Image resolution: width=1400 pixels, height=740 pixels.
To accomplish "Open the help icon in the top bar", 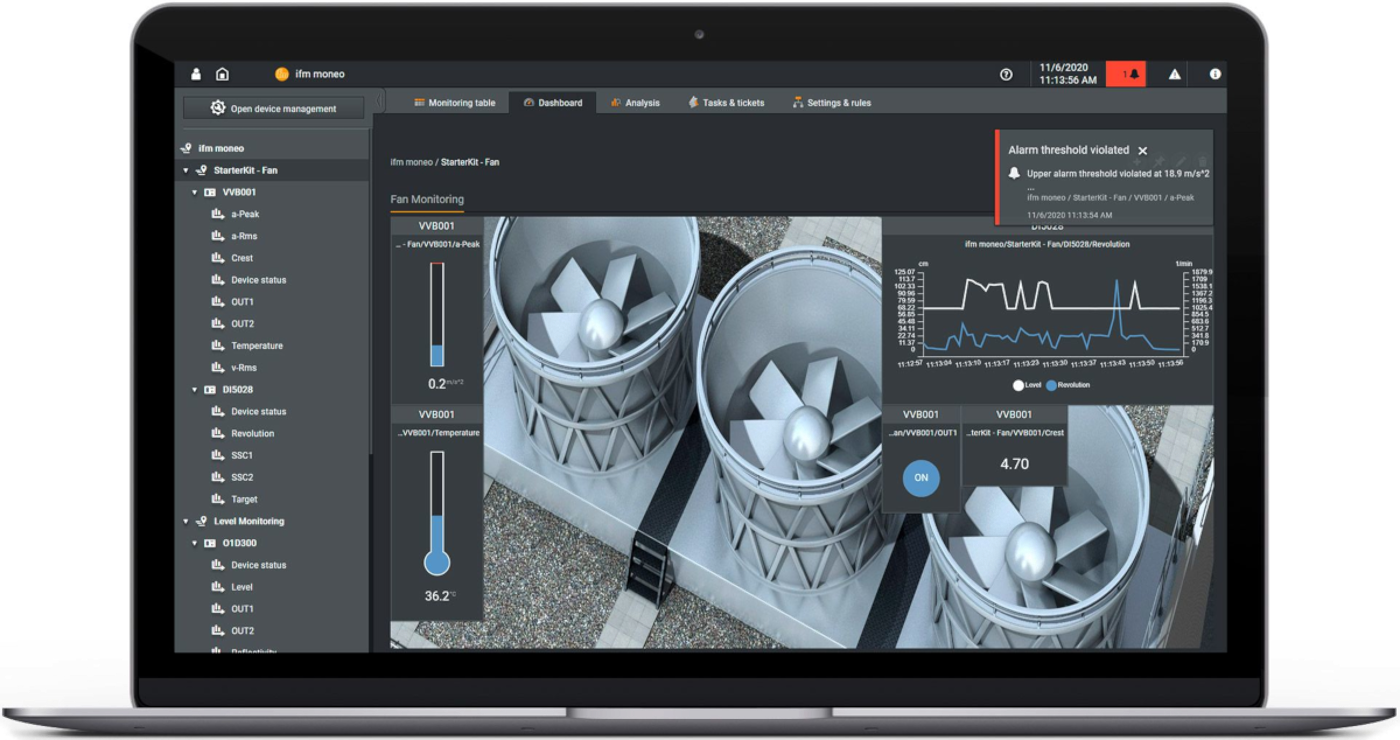I will tap(1005, 74).
